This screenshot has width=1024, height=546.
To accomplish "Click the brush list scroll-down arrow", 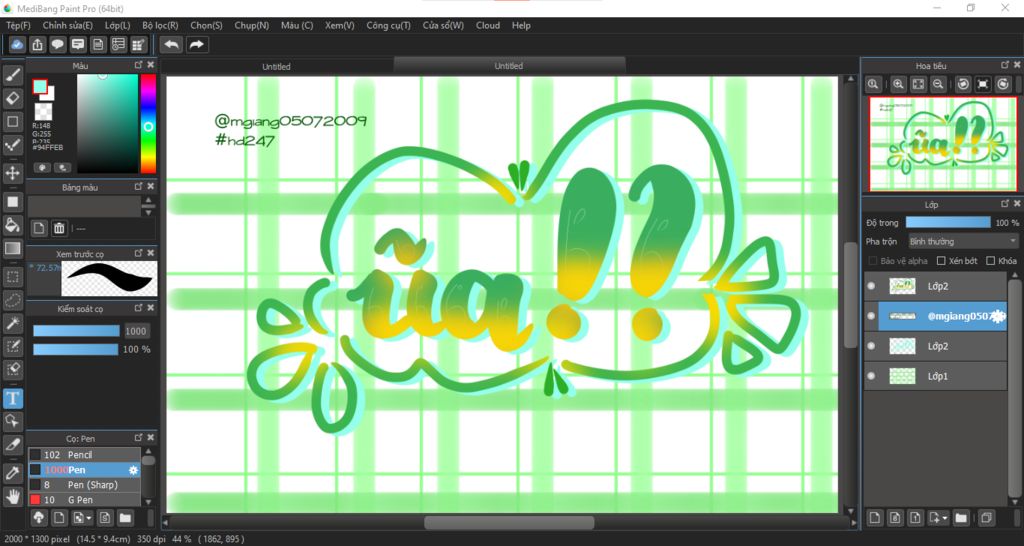I will pyautogui.click(x=149, y=502).
